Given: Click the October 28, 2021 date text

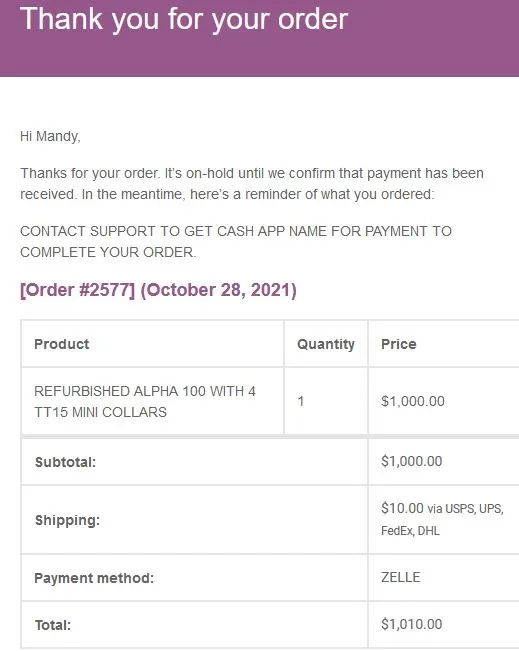Looking at the screenshot, I should click(218, 289).
